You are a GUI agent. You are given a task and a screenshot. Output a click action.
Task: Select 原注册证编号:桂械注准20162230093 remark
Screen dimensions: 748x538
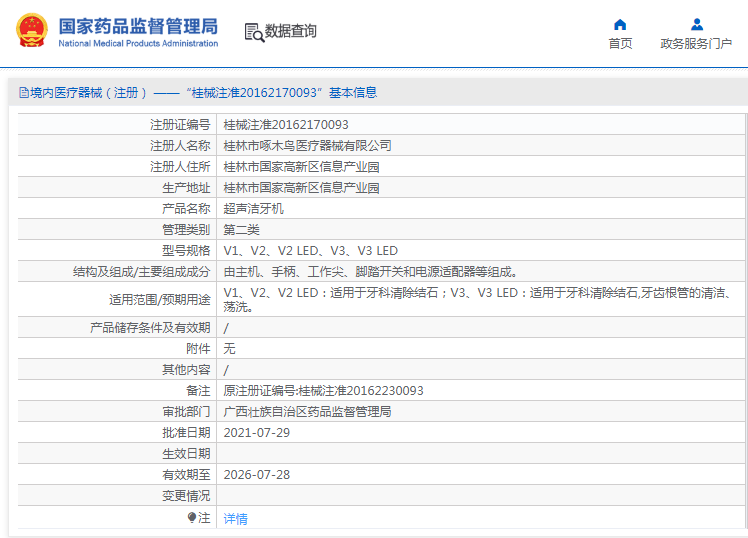[x=323, y=391]
